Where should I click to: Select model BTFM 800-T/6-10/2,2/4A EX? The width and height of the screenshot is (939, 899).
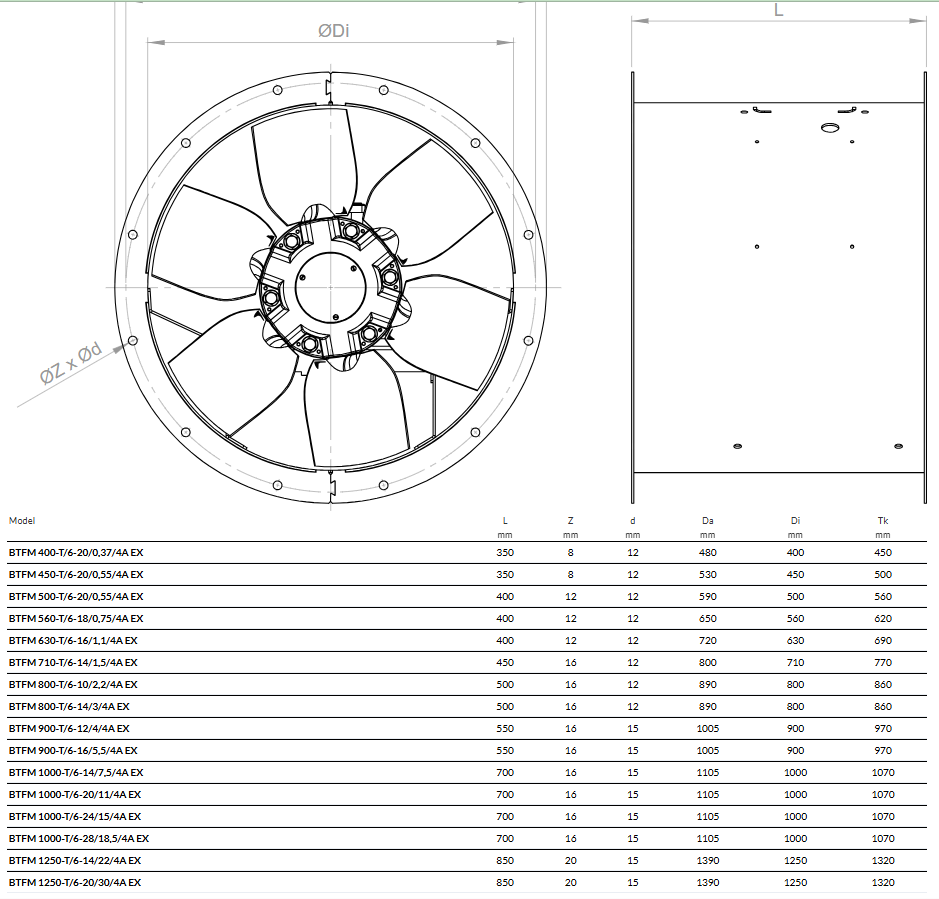click(73, 684)
